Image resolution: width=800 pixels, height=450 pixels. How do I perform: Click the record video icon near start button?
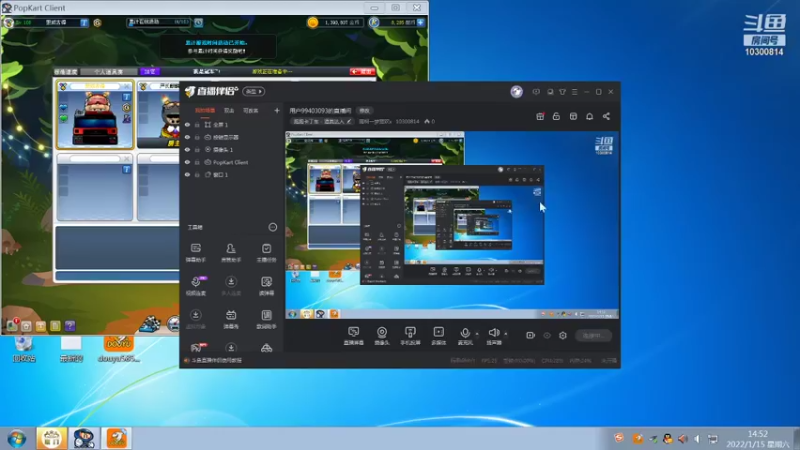(x=531, y=335)
